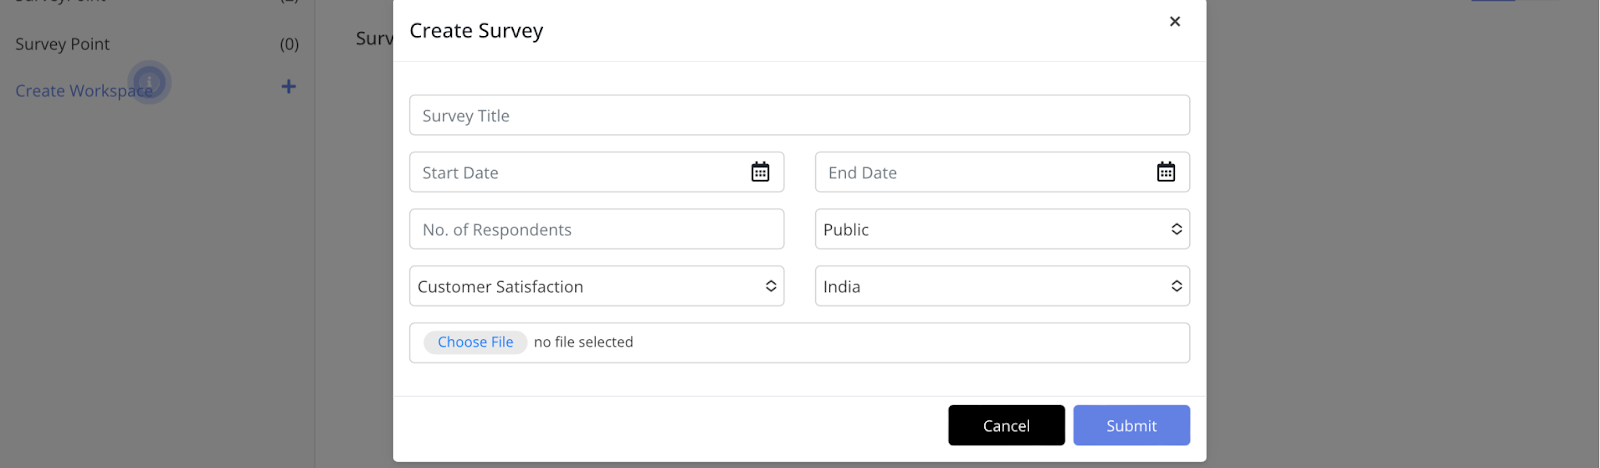Focus the Start Date text field

pyautogui.click(x=575, y=172)
